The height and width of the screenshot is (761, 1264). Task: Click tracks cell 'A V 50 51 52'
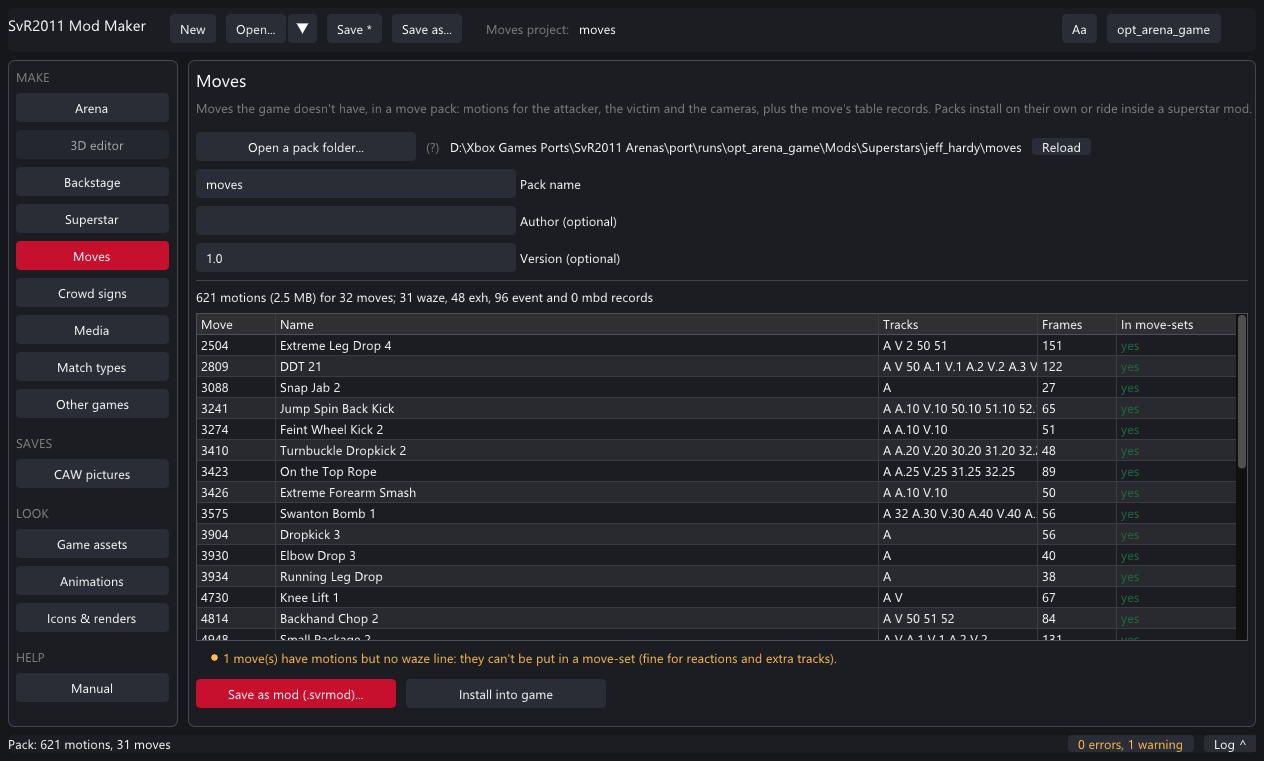coord(958,618)
